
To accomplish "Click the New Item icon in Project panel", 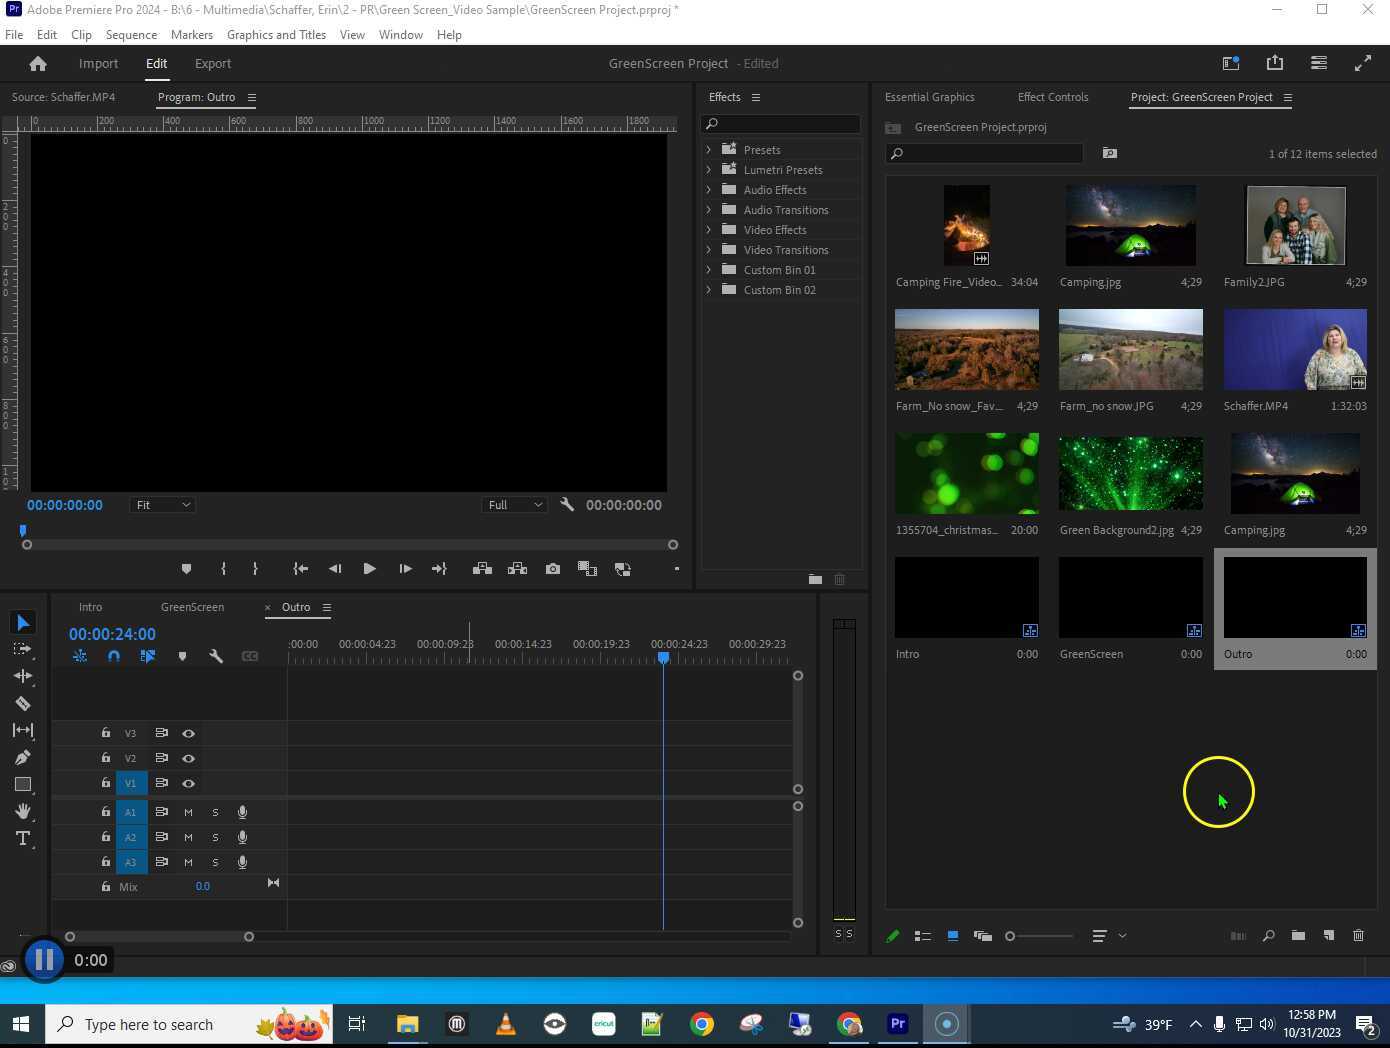I will (1329, 936).
